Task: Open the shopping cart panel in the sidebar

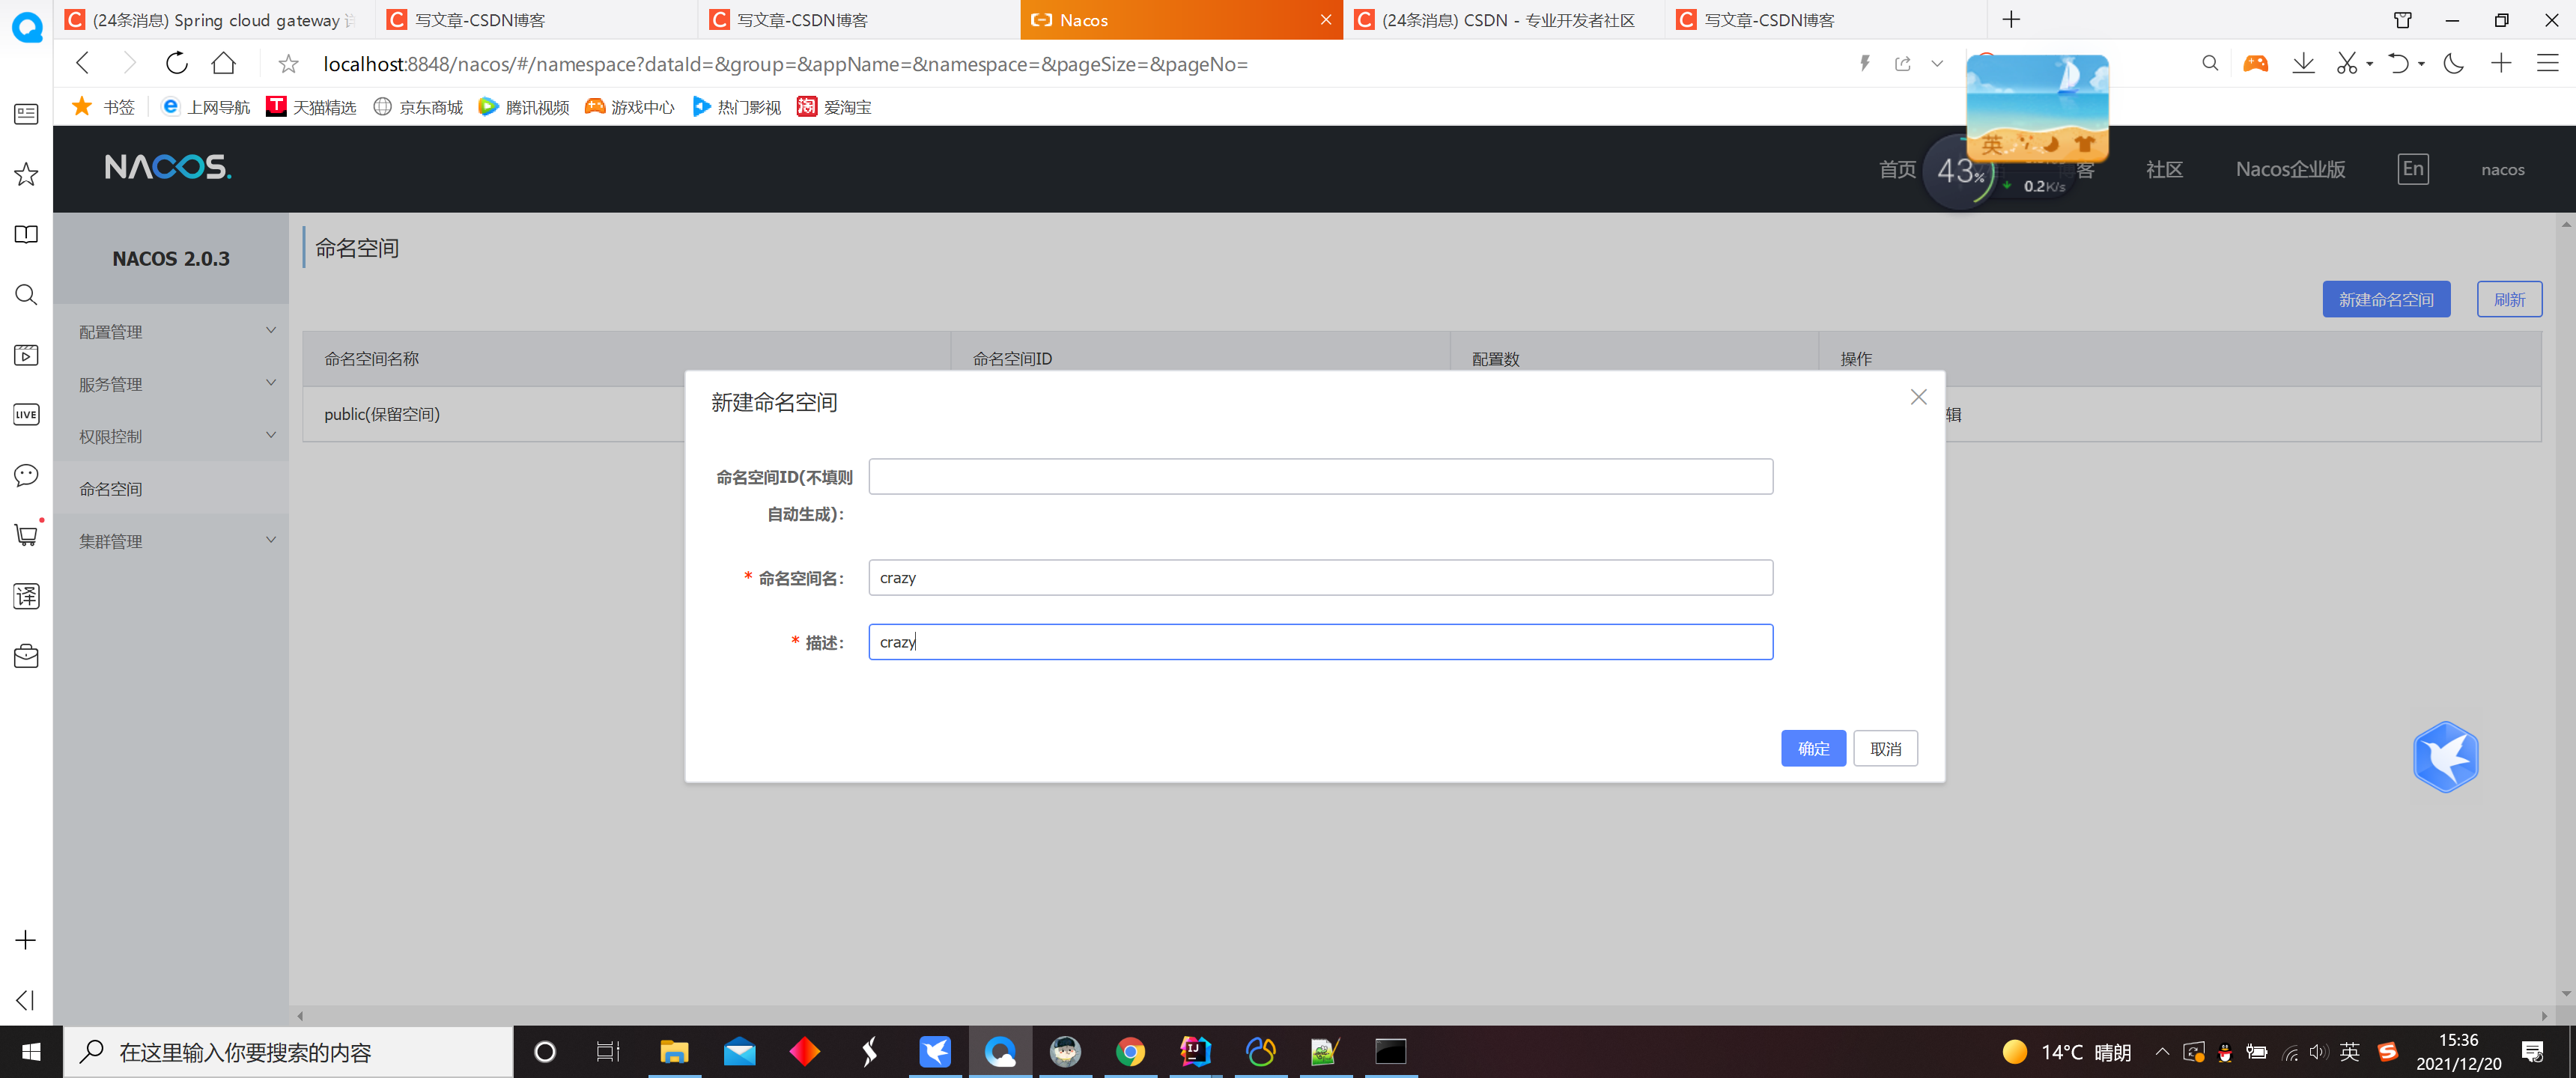Action: click(25, 535)
